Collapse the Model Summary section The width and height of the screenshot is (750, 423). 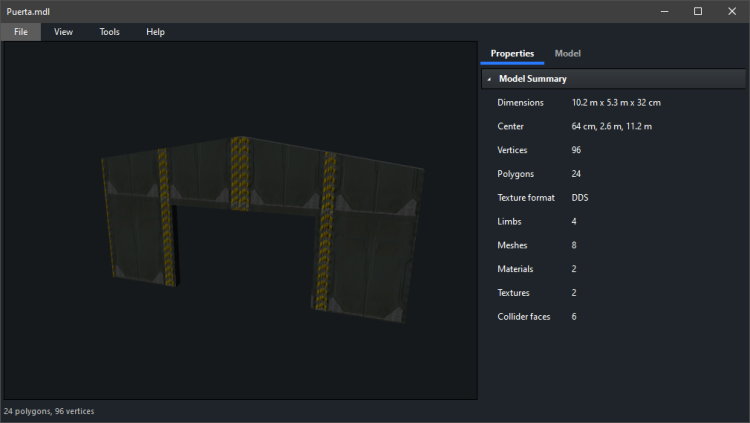pyautogui.click(x=489, y=79)
